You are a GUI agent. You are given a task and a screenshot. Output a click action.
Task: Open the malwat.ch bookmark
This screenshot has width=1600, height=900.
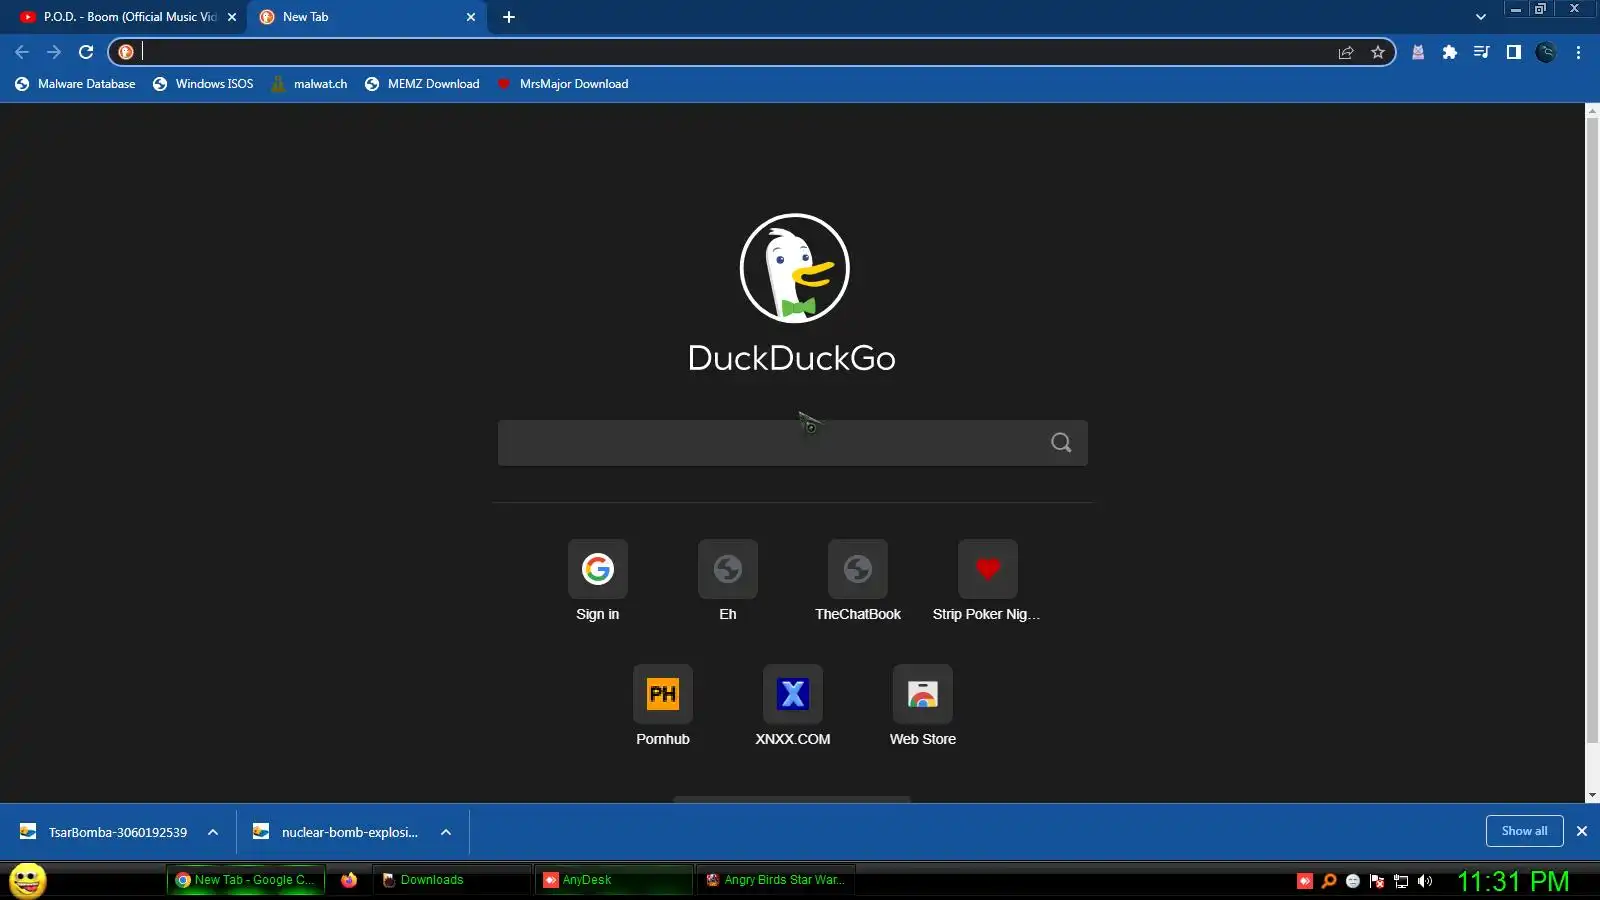(309, 84)
